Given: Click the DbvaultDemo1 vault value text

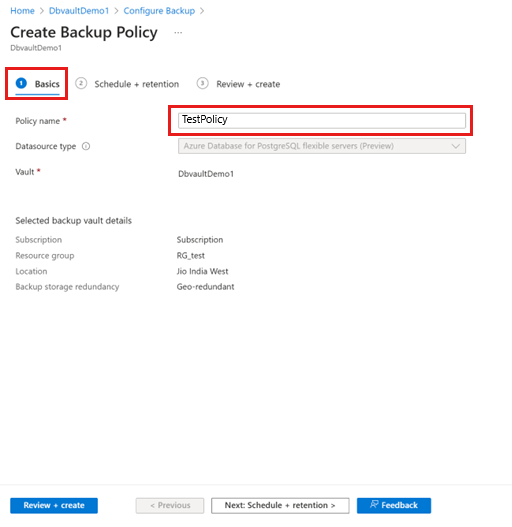Looking at the screenshot, I should point(206,174).
